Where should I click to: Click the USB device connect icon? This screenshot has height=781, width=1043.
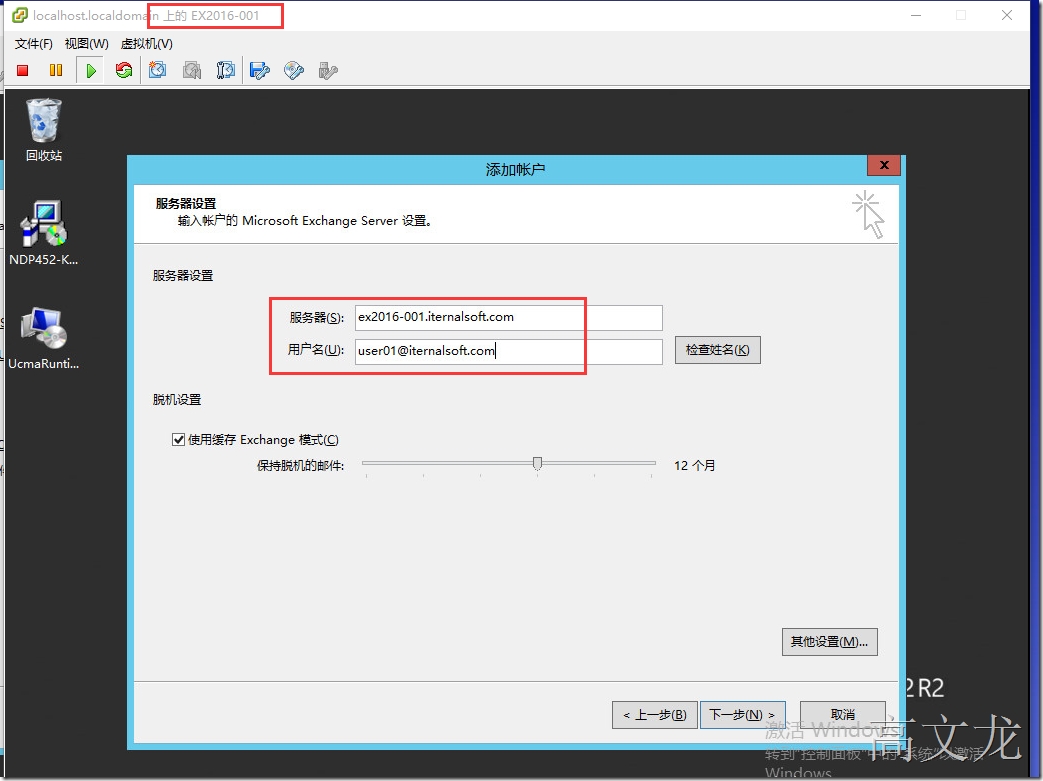(x=328, y=71)
